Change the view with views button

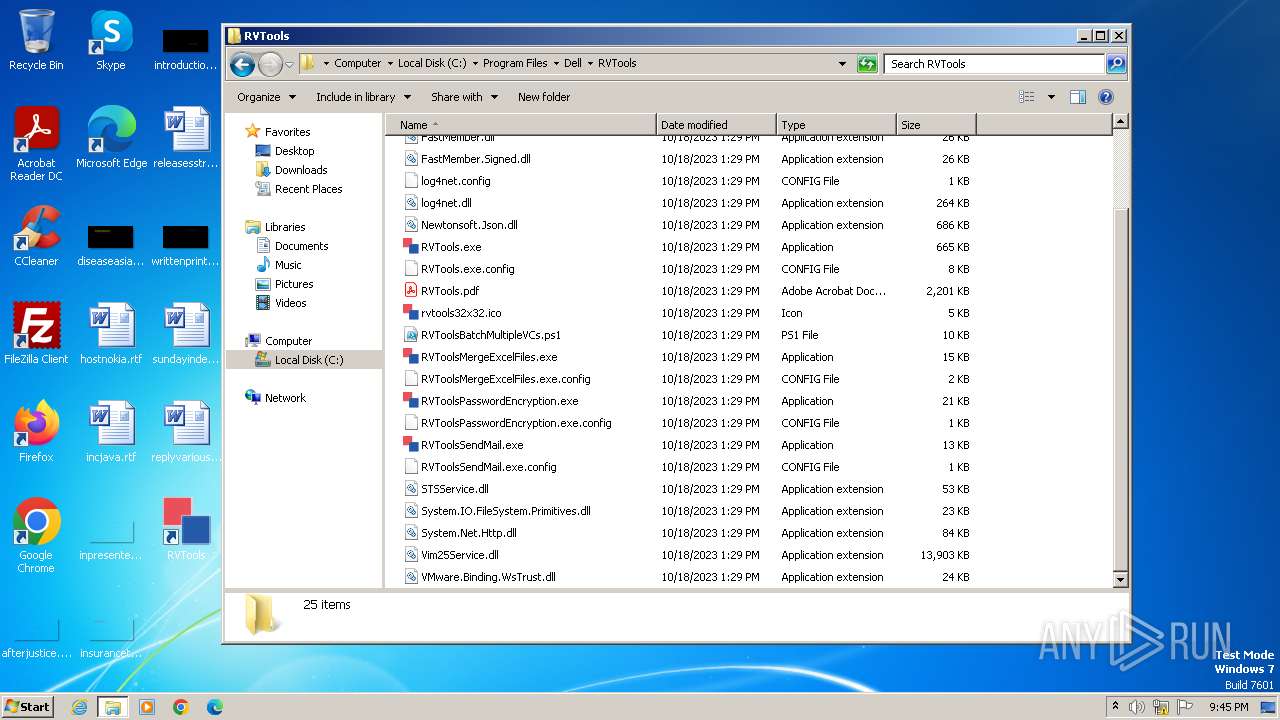pyautogui.click(x=1027, y=97)
